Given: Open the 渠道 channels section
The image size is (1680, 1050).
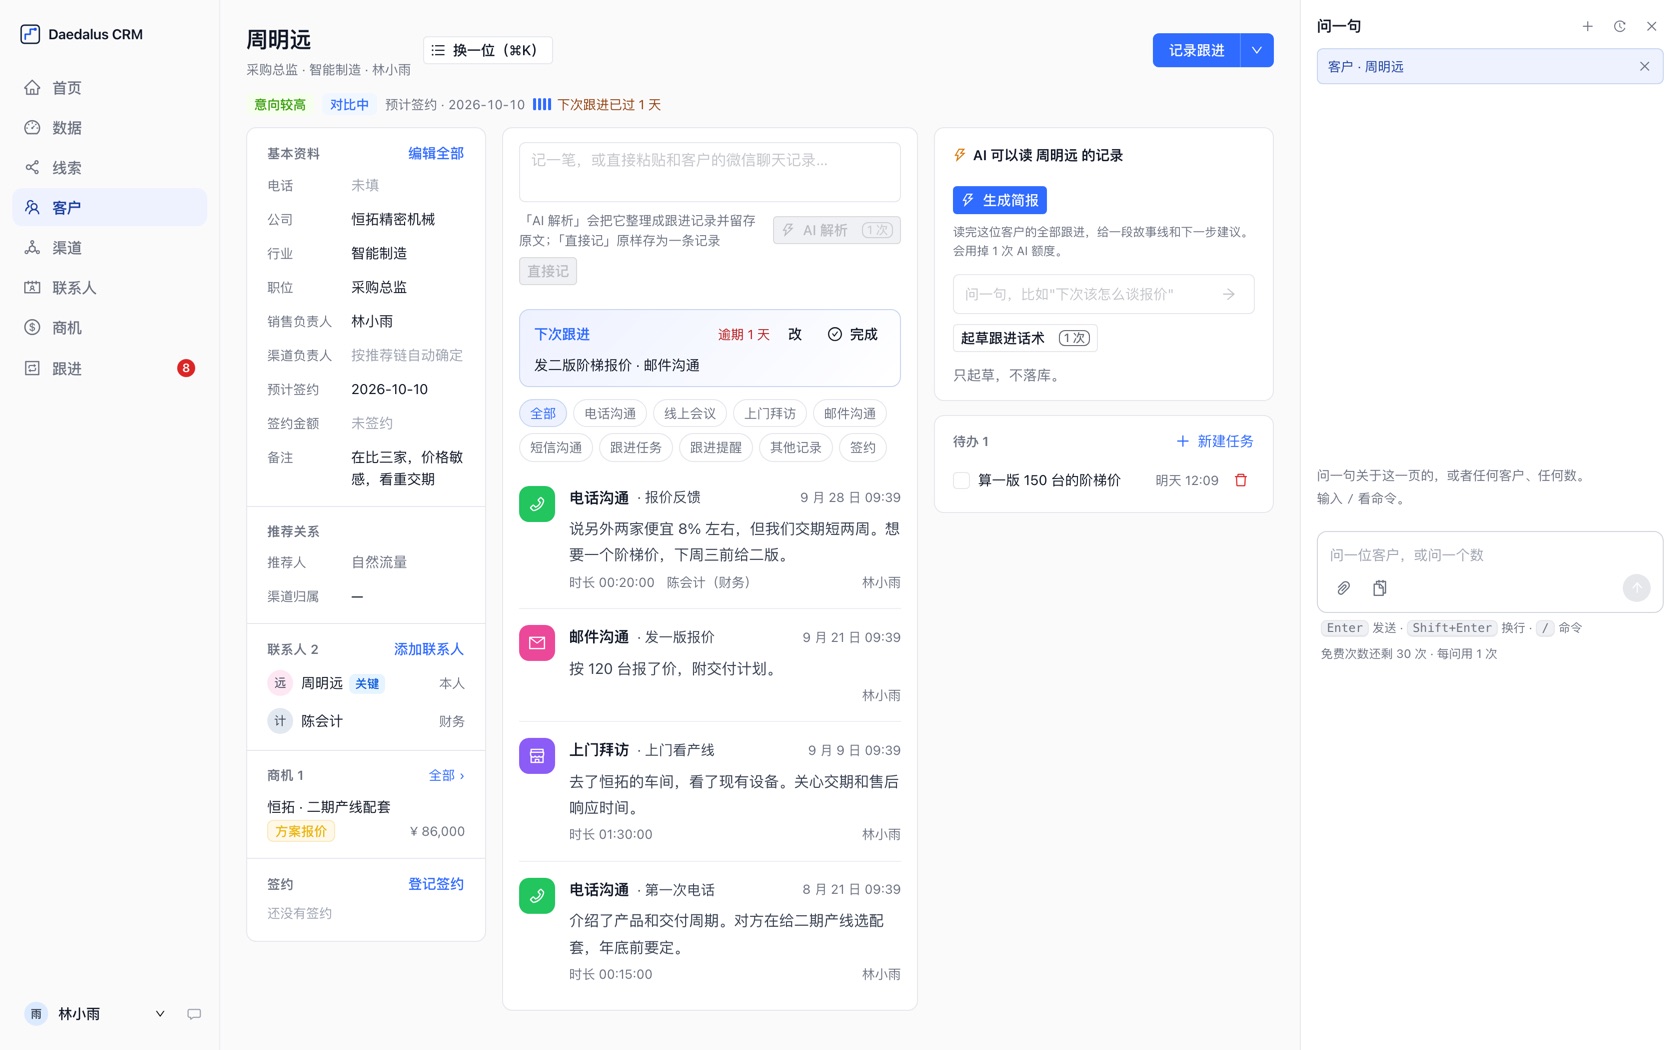Looking at the screenshot, I should click(109, 248).
